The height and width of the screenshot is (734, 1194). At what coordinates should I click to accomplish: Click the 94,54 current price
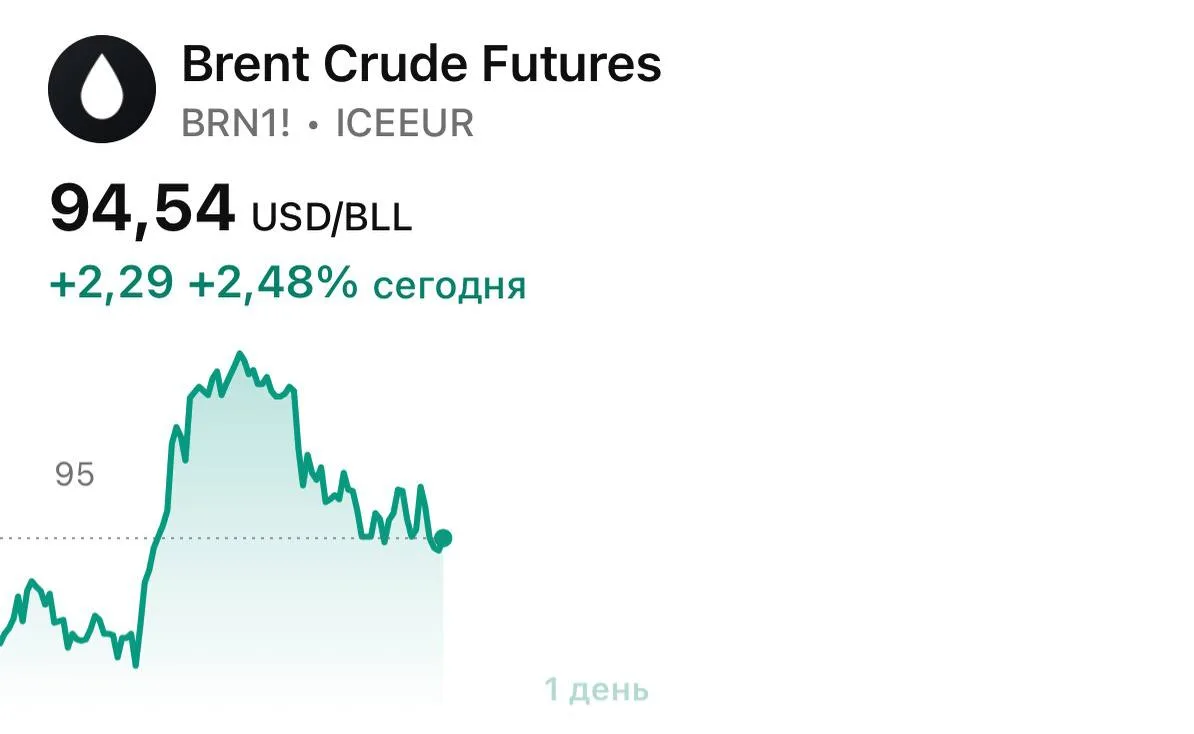click(x=142, y=209)
